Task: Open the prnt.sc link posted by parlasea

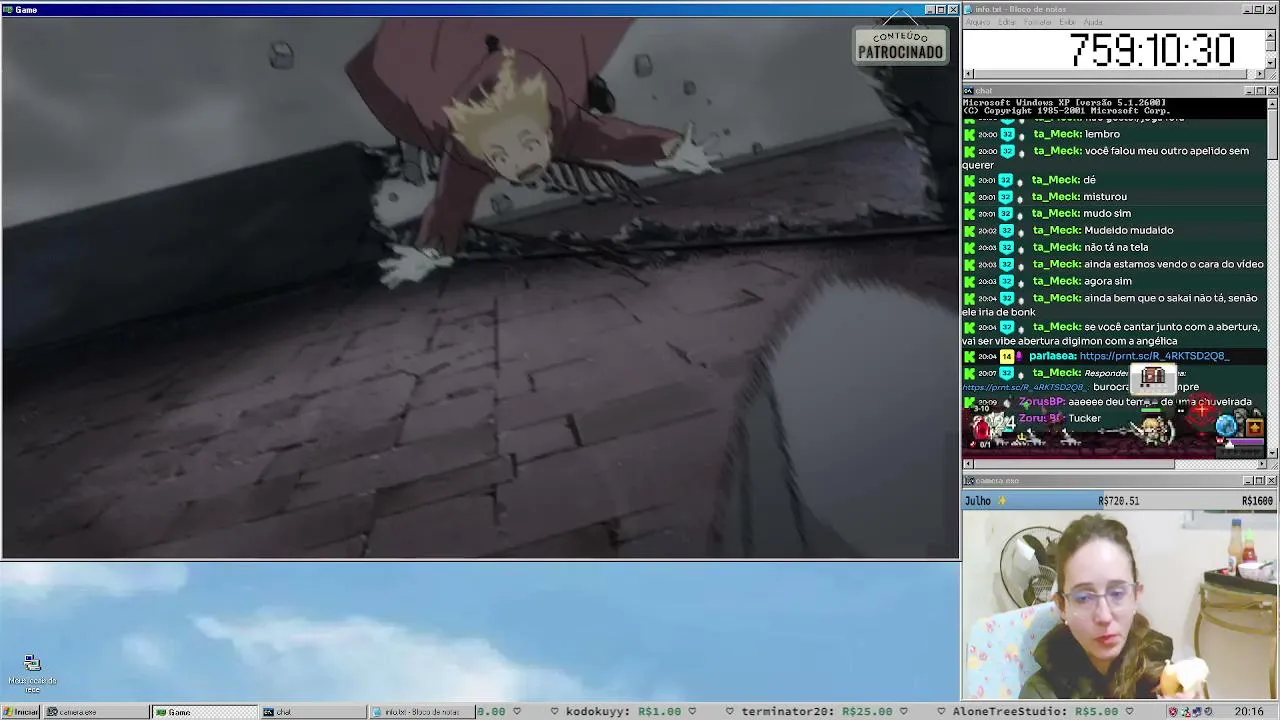Action: pyautogui.click(x=1154, y=356)
